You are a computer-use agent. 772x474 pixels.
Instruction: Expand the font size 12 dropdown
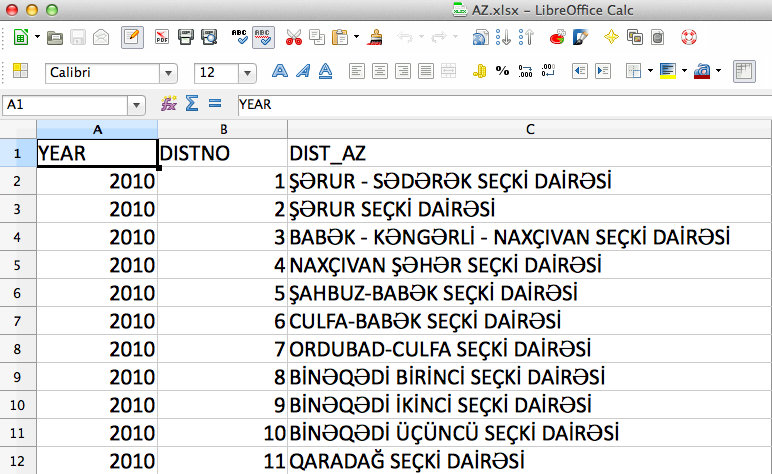coord(246,73)
